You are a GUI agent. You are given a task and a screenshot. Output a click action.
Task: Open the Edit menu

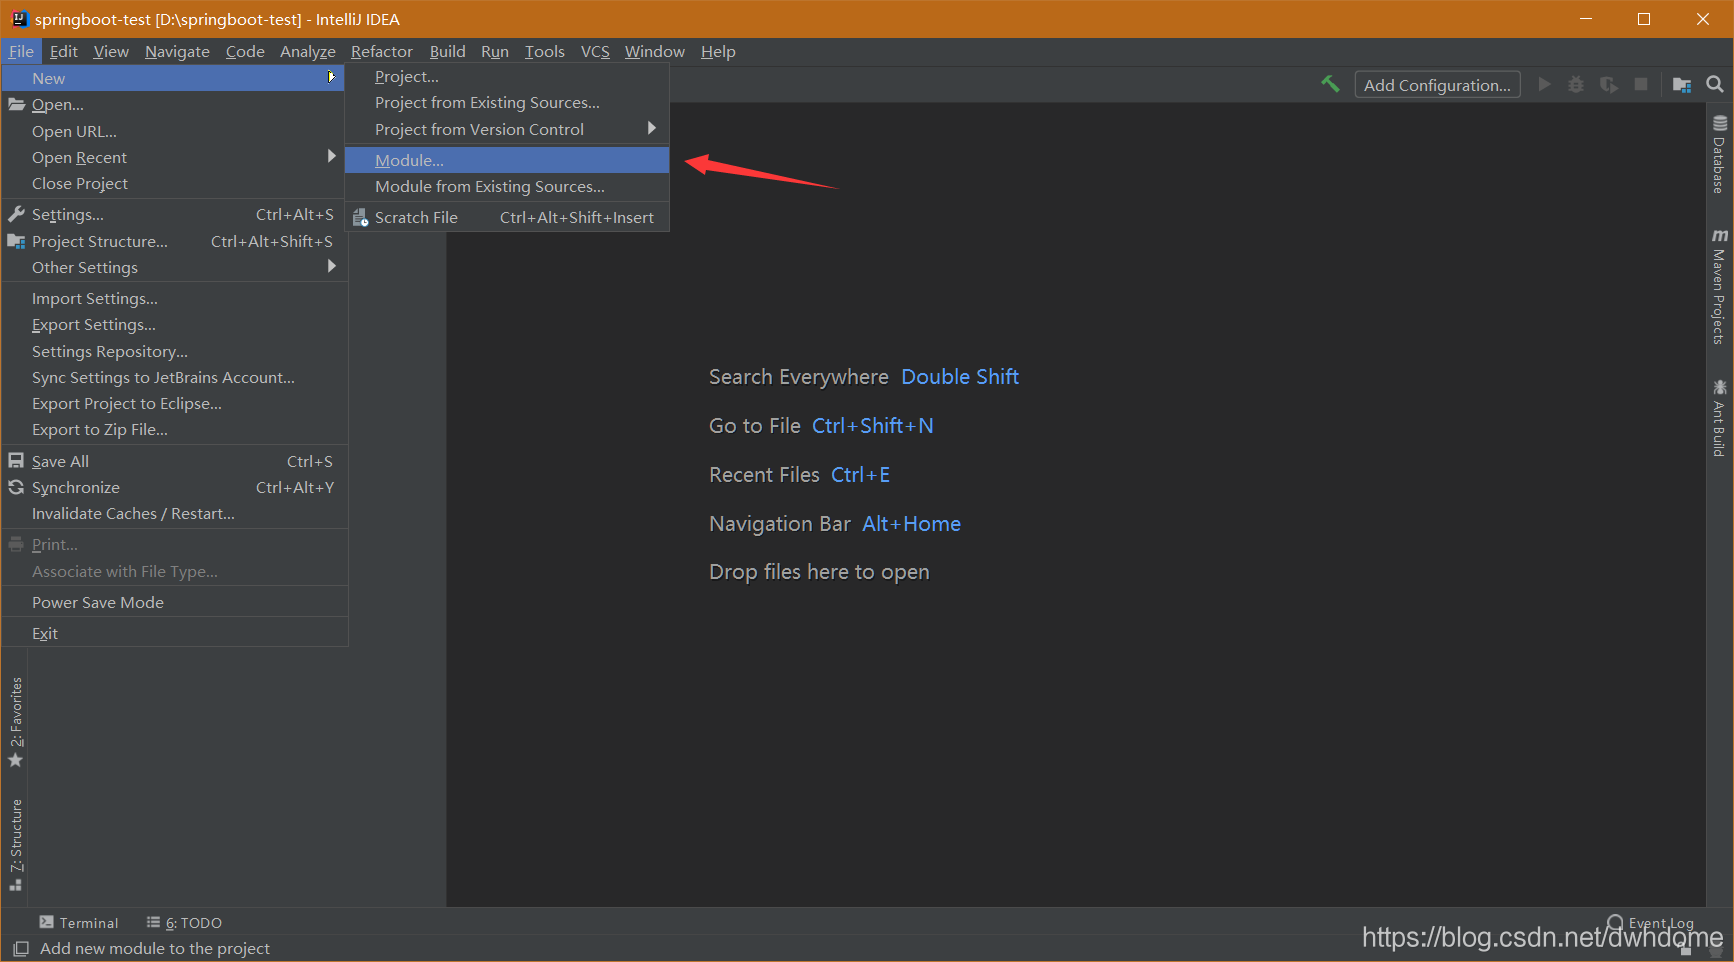tap(64, 51)
